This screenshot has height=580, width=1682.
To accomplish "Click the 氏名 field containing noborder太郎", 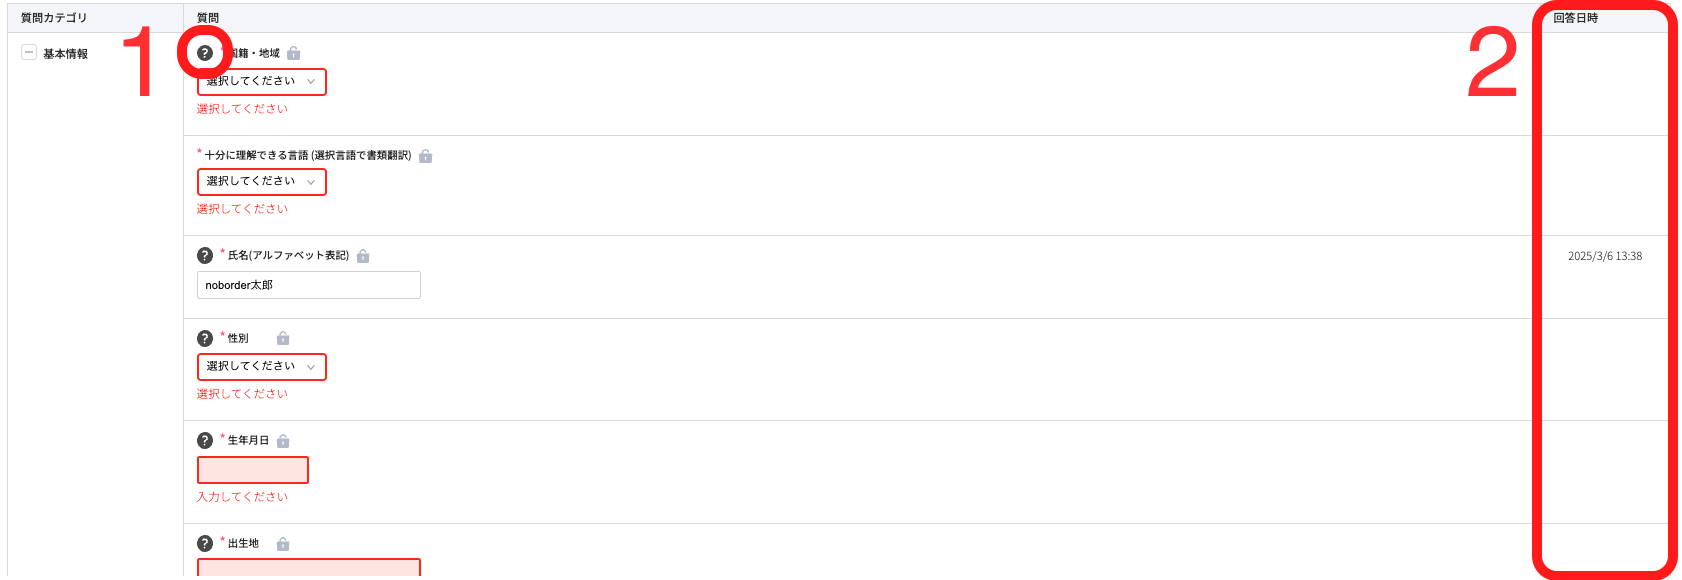I will (x=308, y=285).
